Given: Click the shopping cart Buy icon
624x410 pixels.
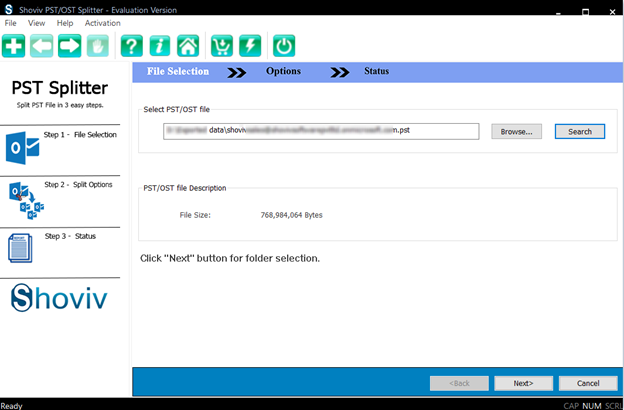Looking at the screenshot, I should (222, 46).
